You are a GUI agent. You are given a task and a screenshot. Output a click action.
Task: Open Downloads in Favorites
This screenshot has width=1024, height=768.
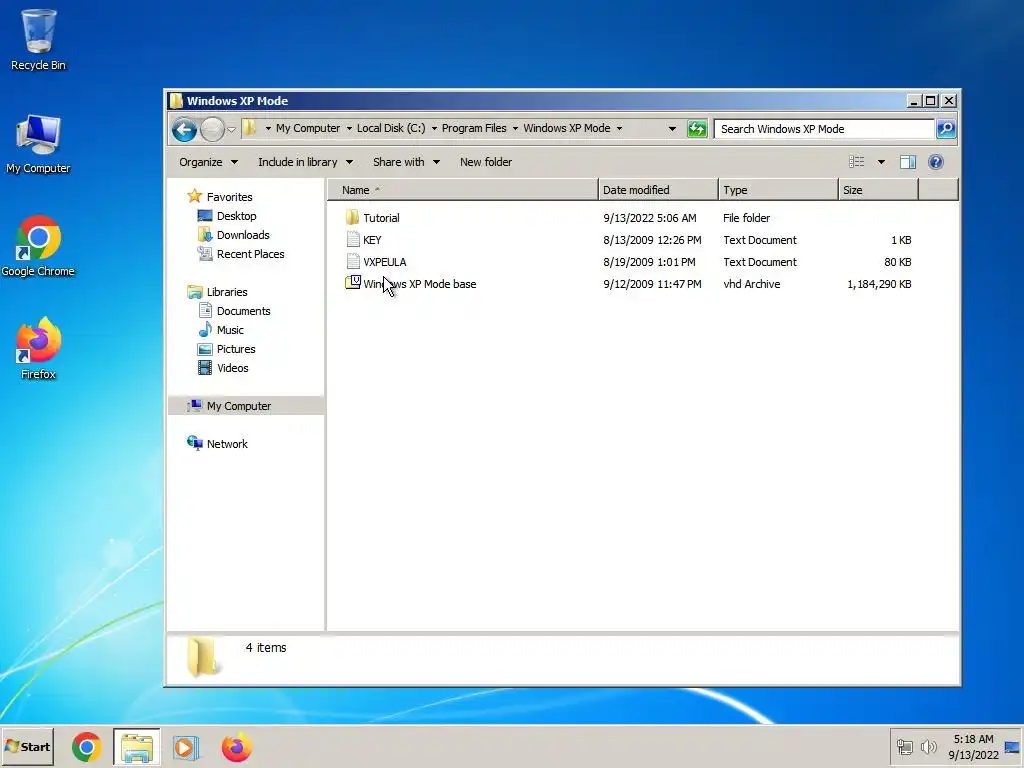click(243, 234)
